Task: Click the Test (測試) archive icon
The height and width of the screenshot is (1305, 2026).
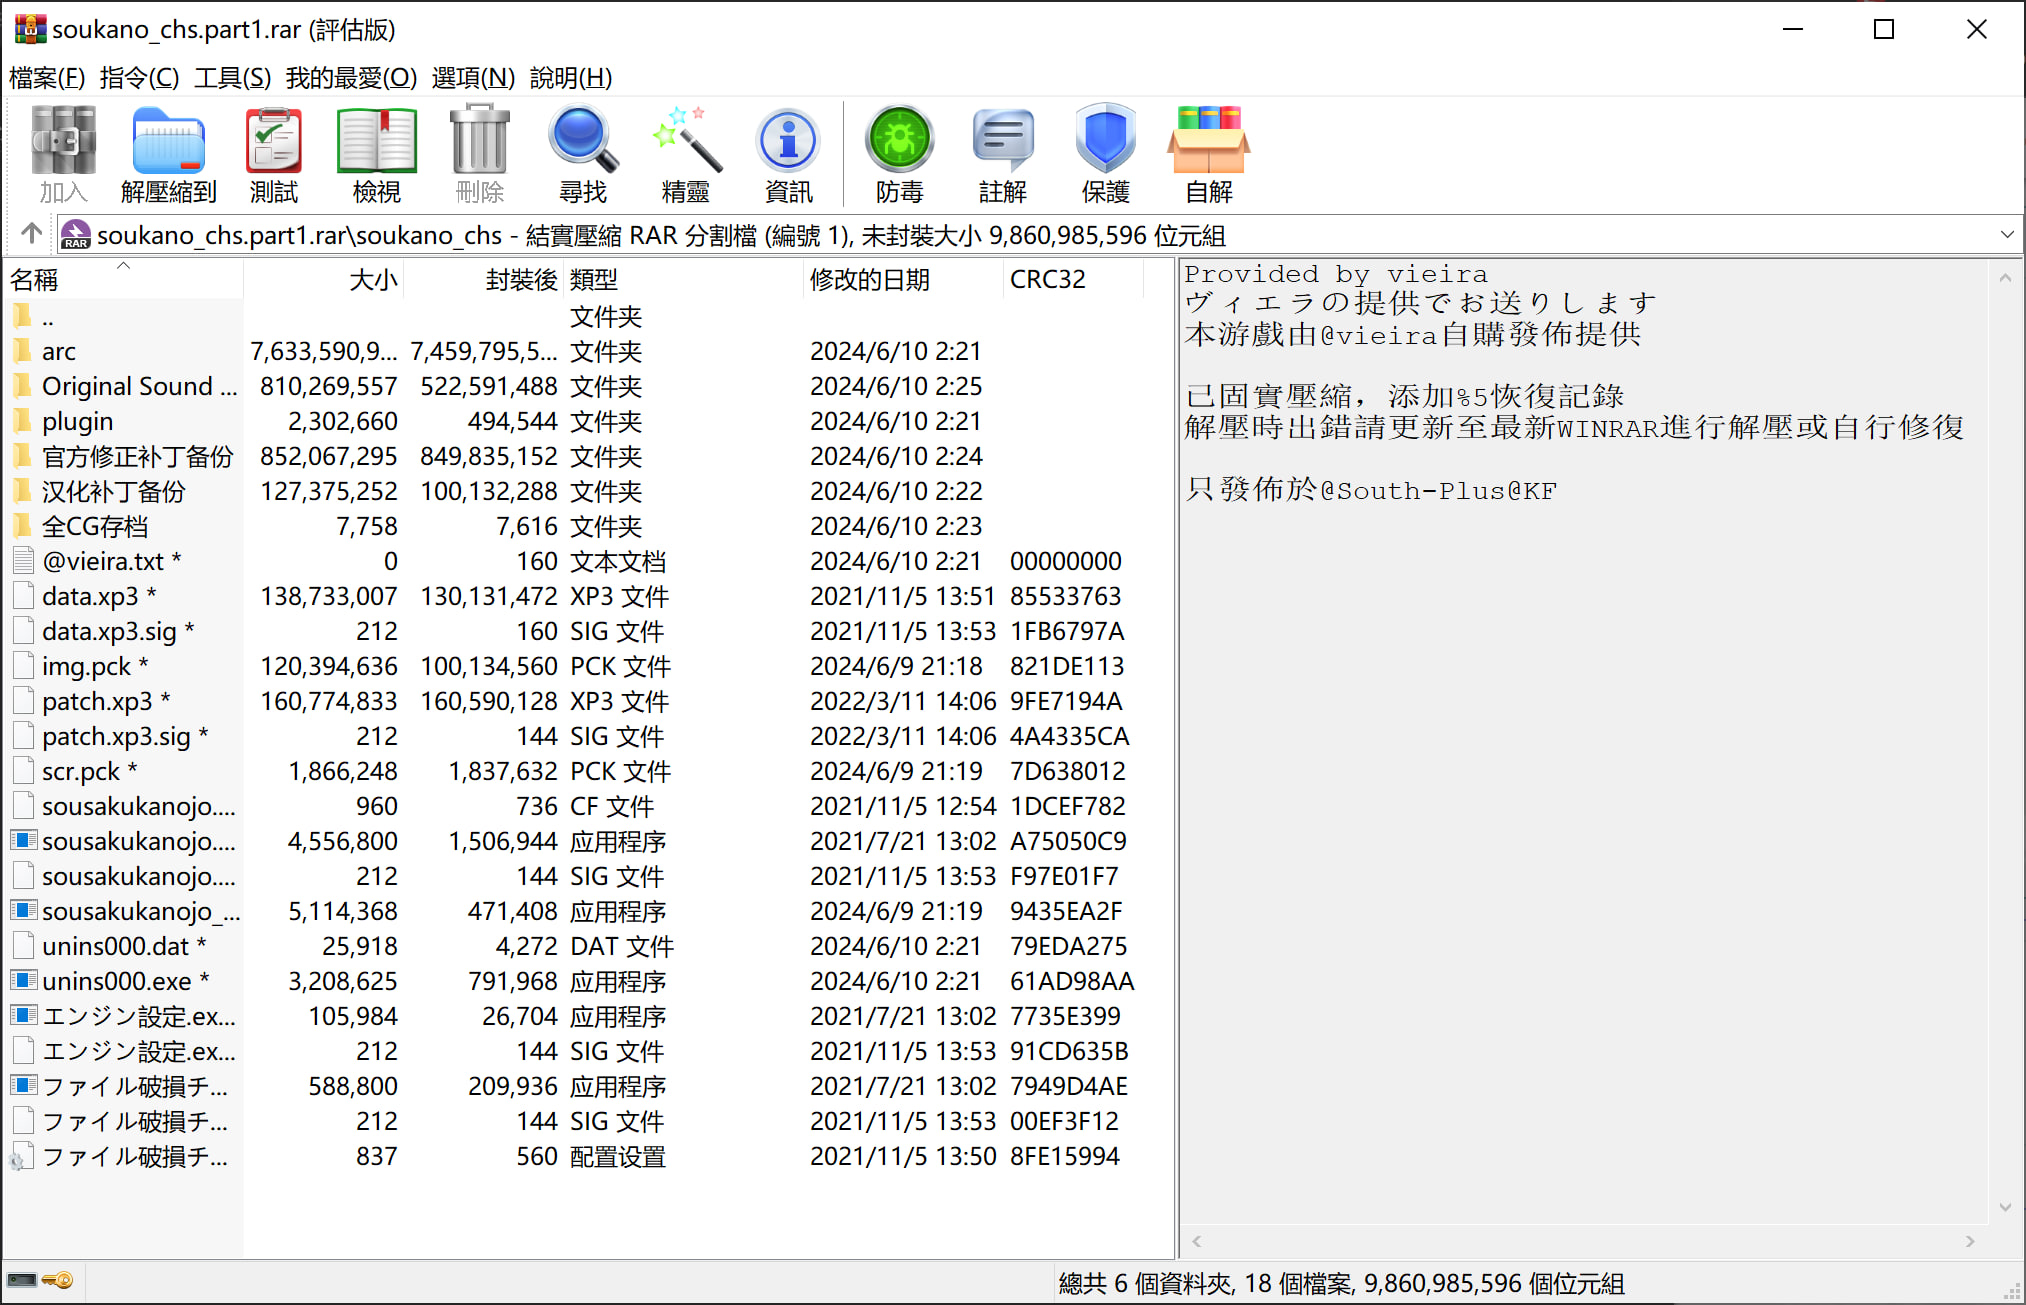Action: pyautogui.click(x=273, y=153)
